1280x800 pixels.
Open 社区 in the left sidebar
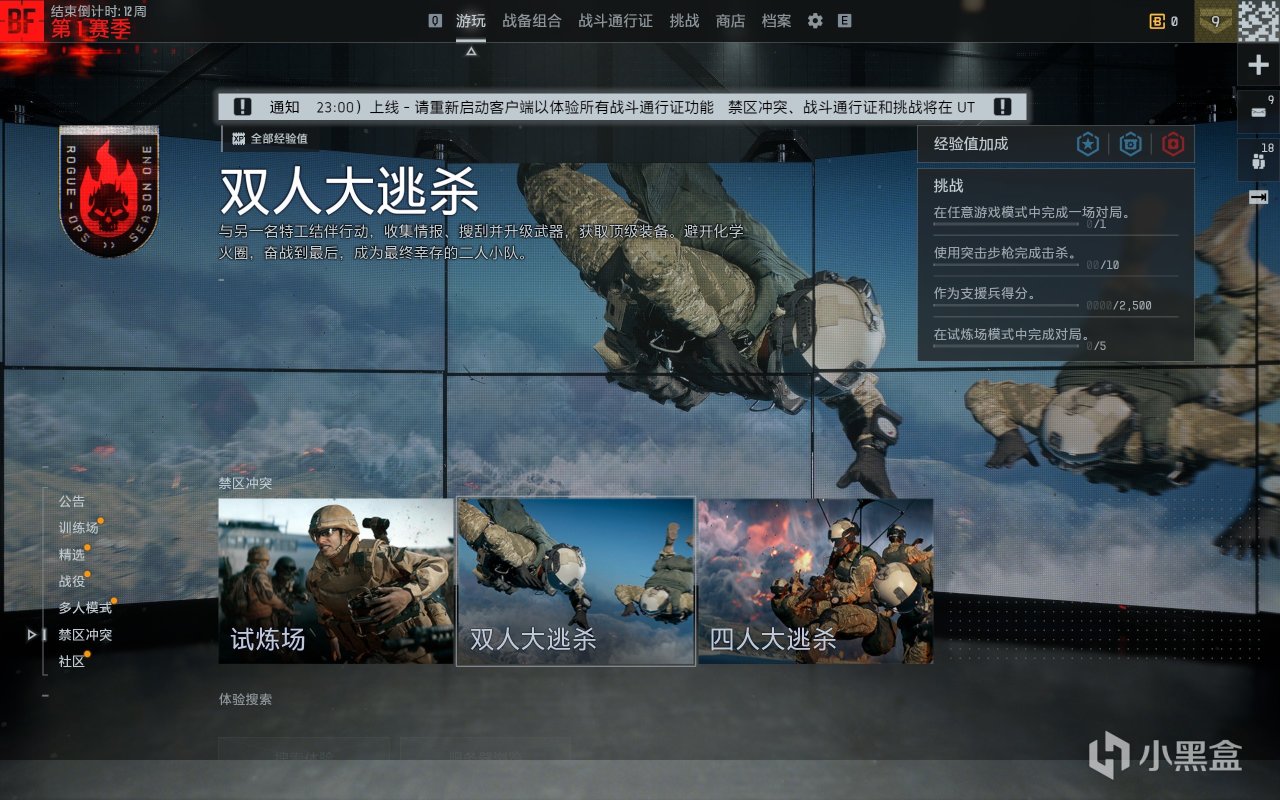pyautogui.click(x=72, y=661)
